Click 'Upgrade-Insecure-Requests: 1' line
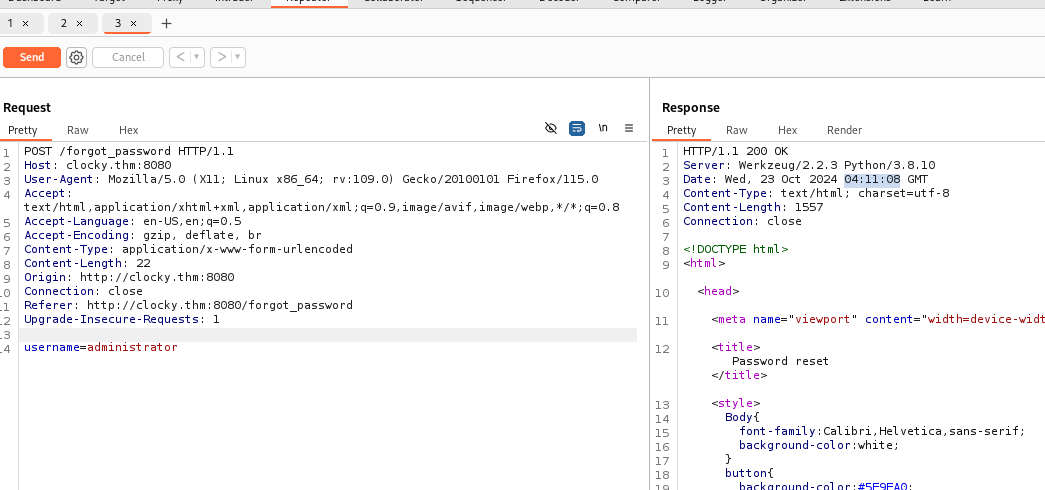Screen dimensions: 1045x490 122,319
